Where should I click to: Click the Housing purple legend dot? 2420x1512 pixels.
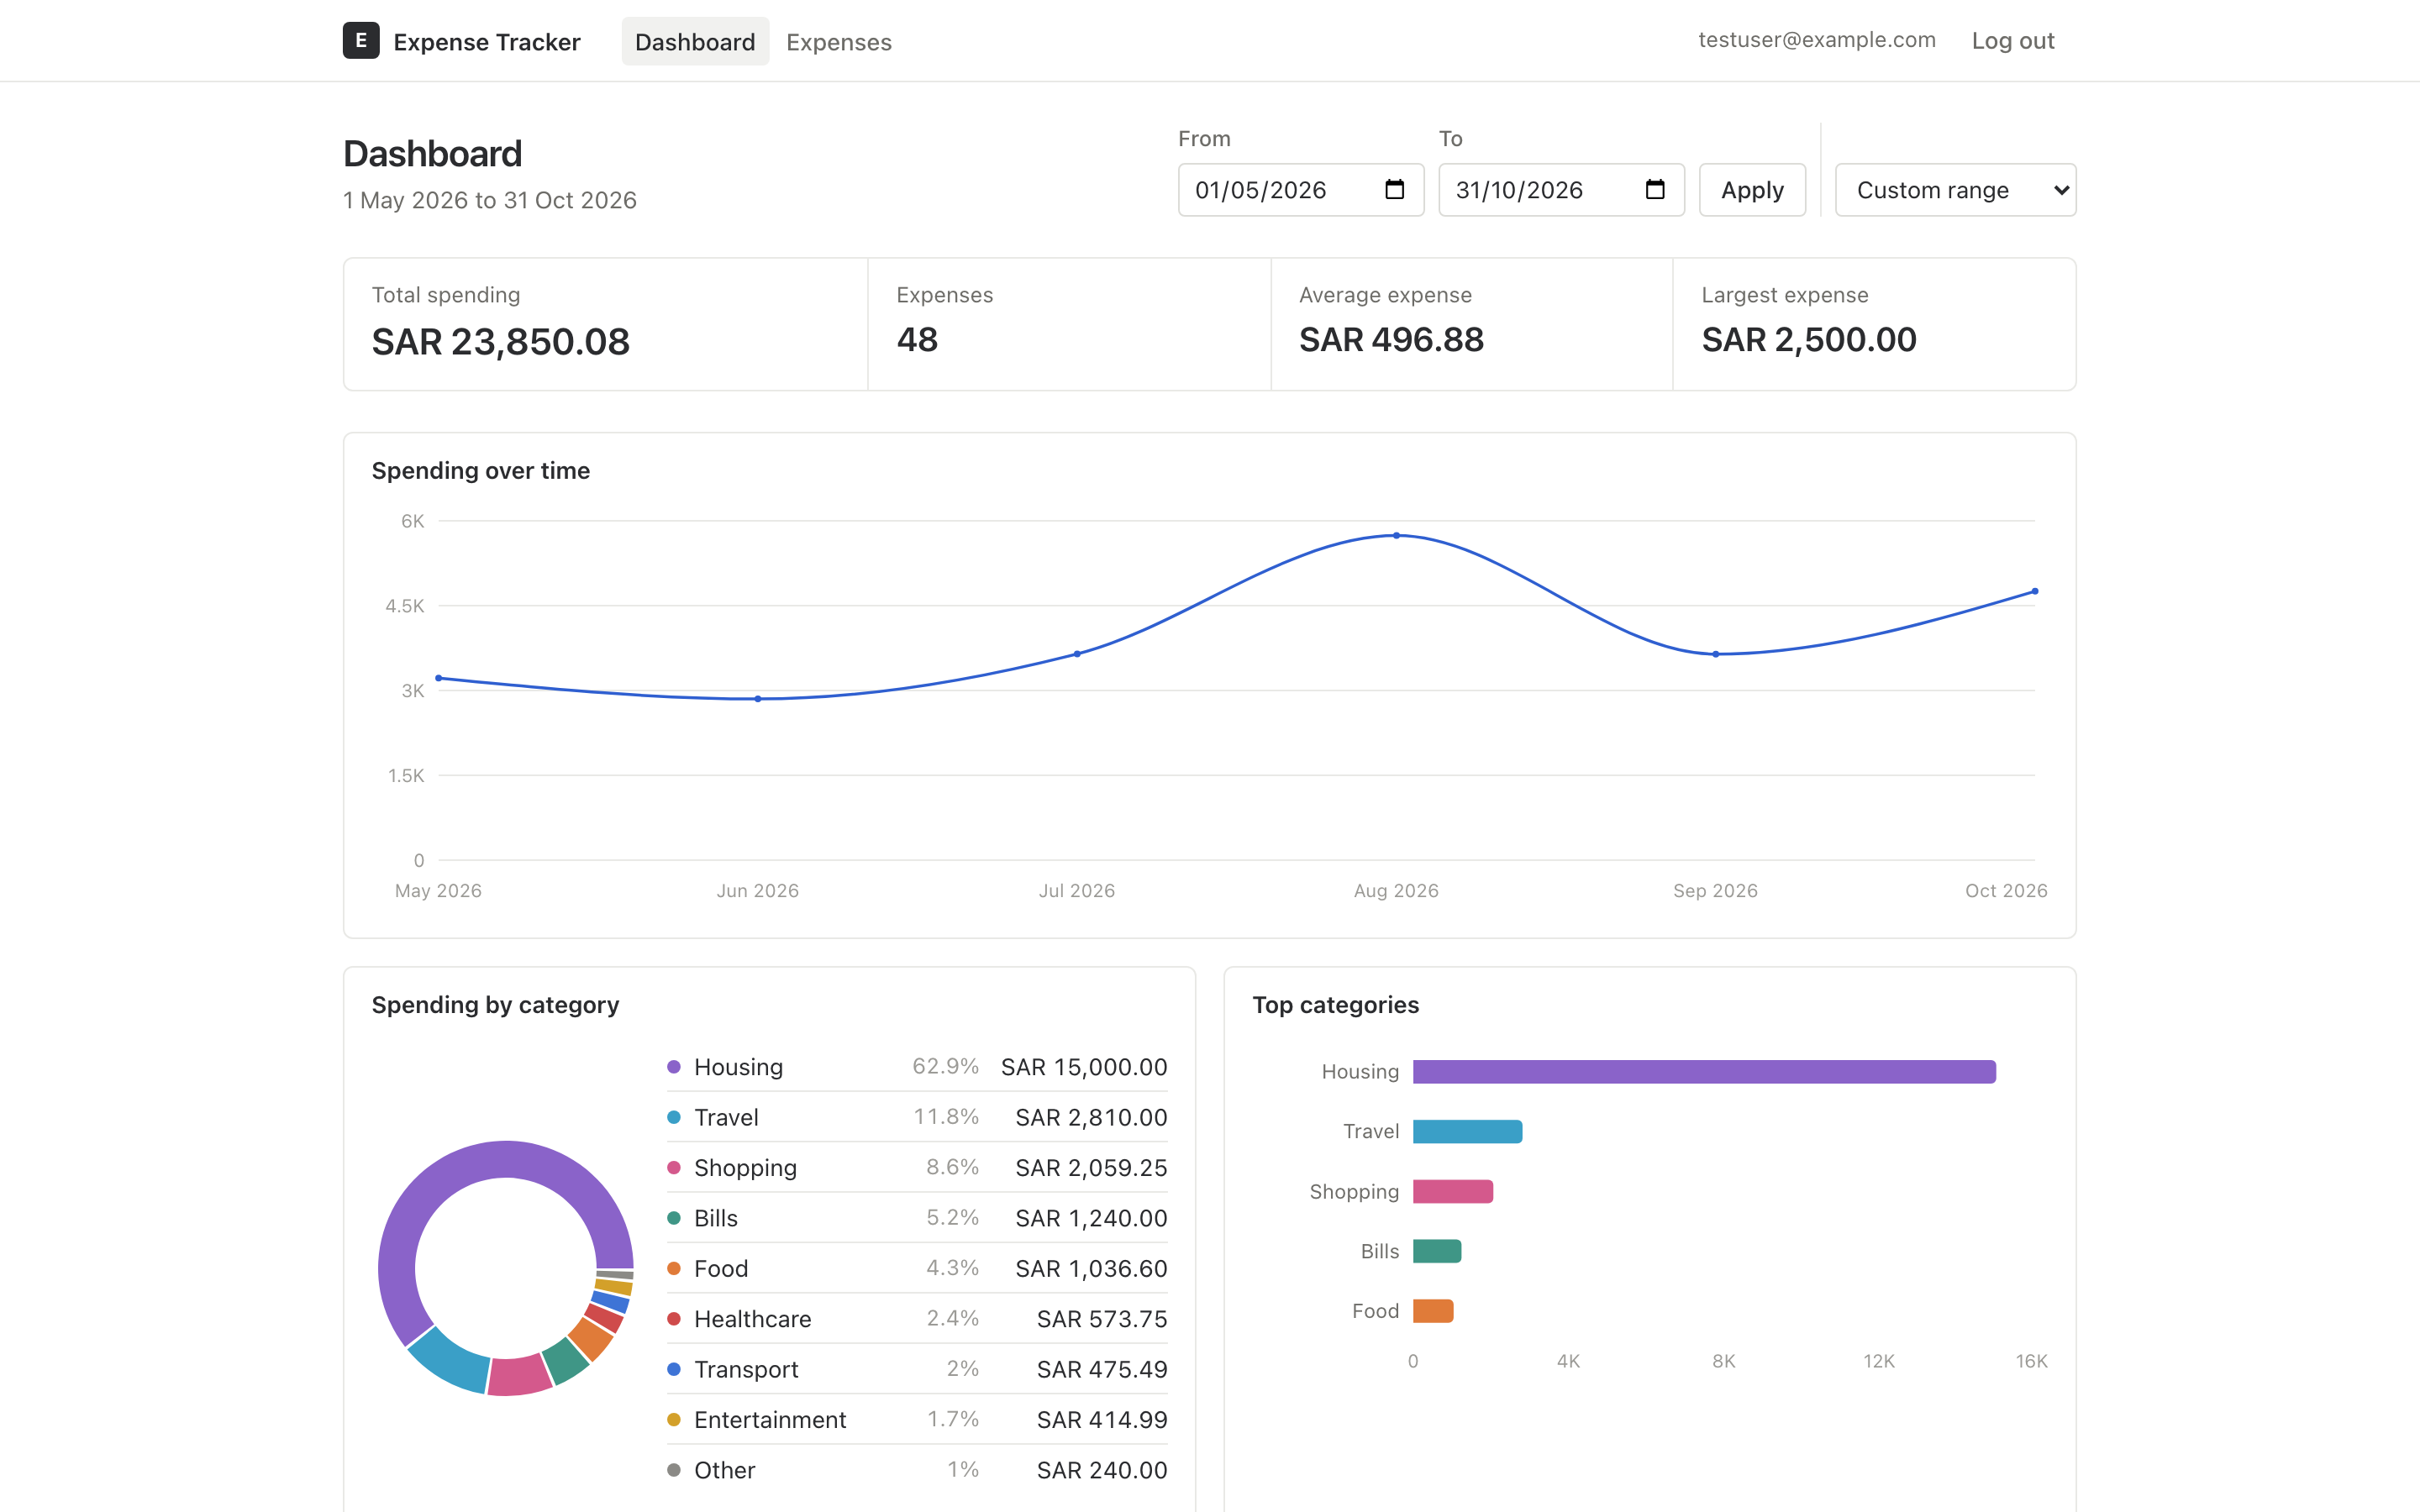pyautogui.click(x=674, y=1067)
